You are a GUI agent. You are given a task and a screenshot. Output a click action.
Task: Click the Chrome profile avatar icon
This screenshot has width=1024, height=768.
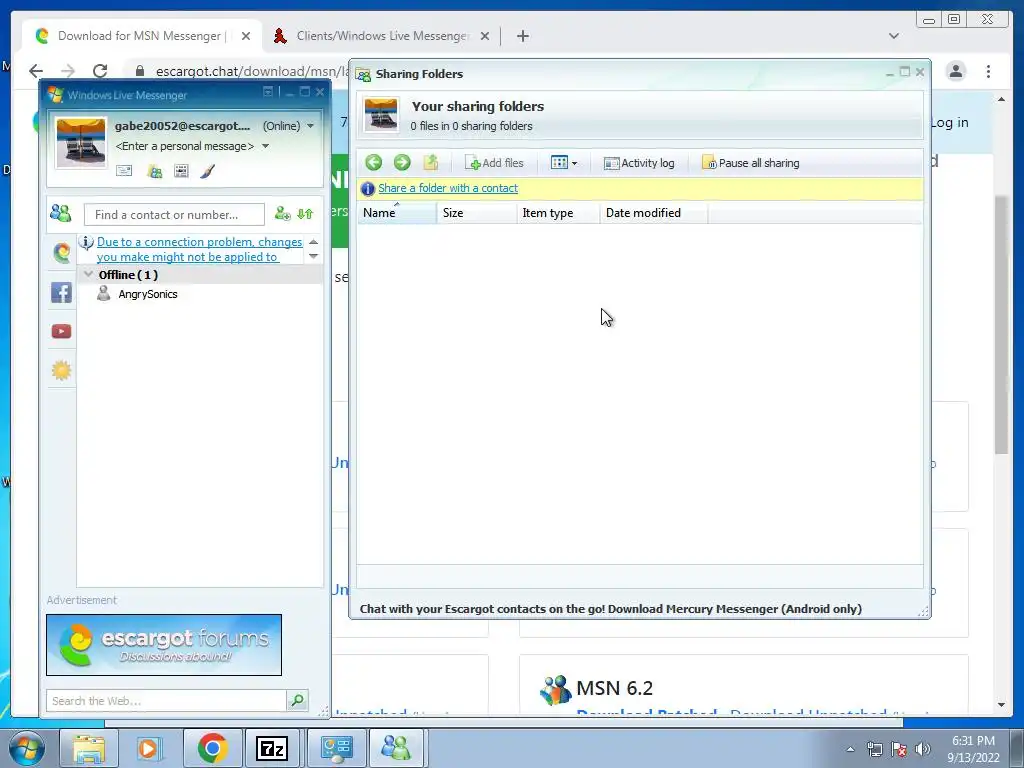[956, 71]
